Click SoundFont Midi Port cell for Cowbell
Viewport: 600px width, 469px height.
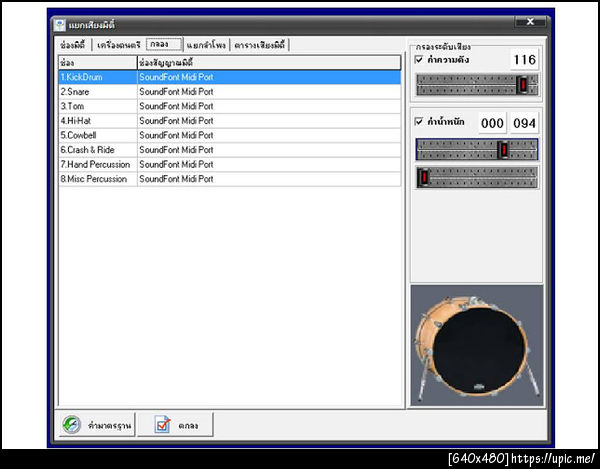269,135
